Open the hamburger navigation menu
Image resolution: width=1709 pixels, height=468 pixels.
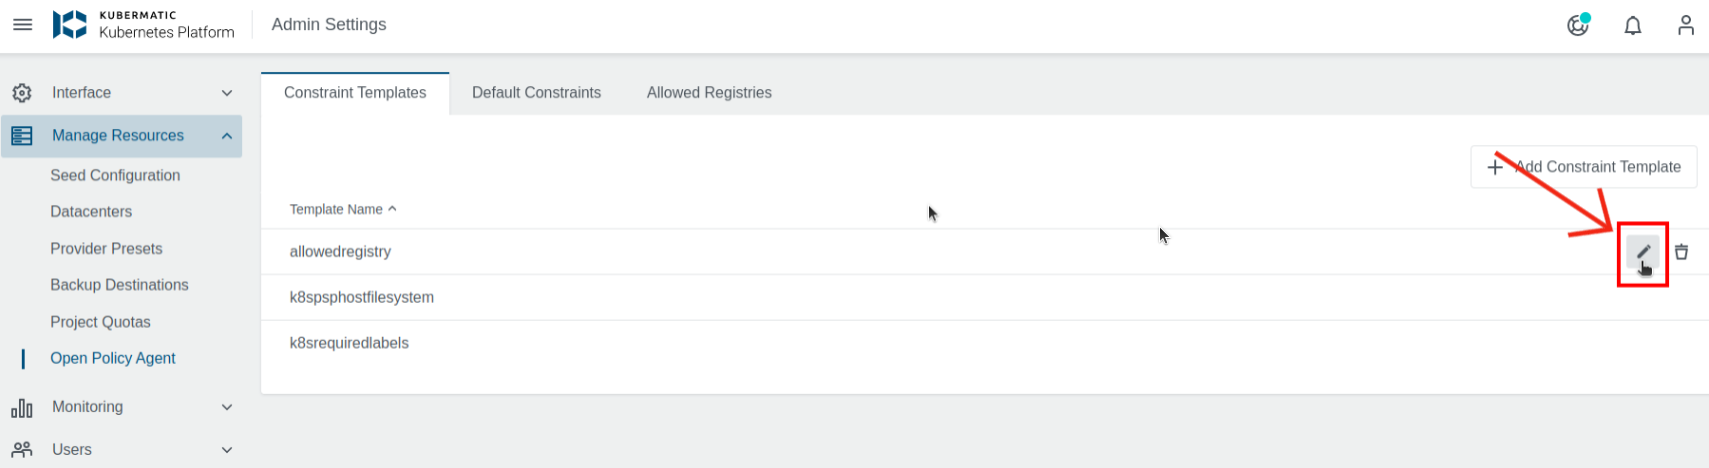tap(22, 24)
